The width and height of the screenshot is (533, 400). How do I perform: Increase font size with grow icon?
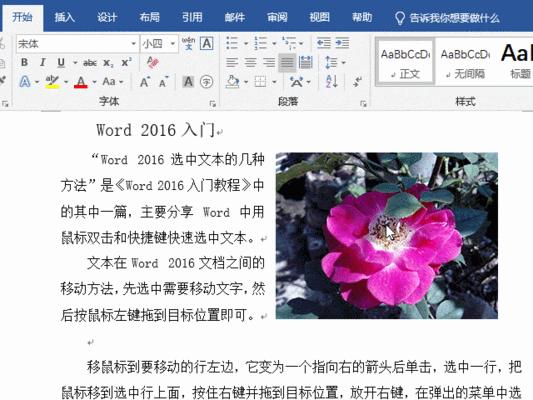point(144,82)
